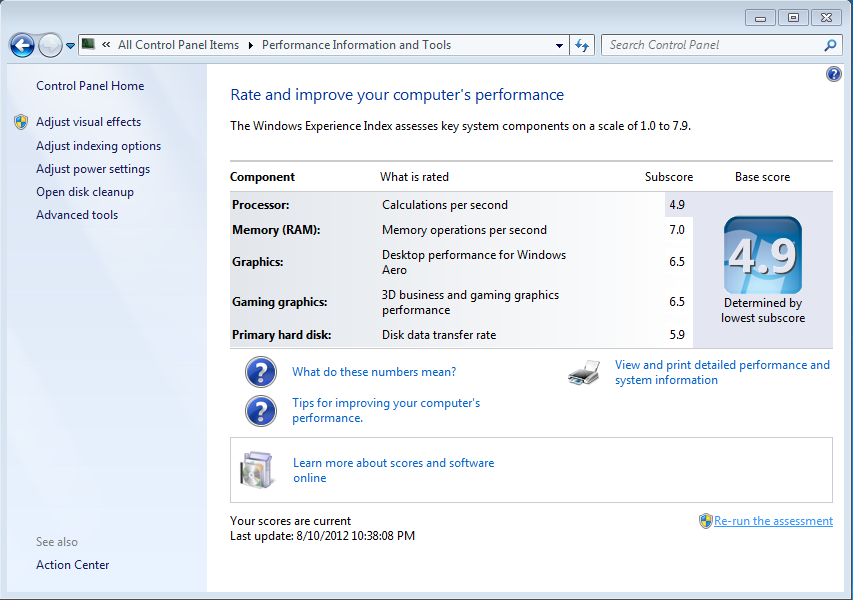Viewport: 853px width, 600px height.
Task: Launch Open disk cleanup
Action: click(x=85, y=192)
